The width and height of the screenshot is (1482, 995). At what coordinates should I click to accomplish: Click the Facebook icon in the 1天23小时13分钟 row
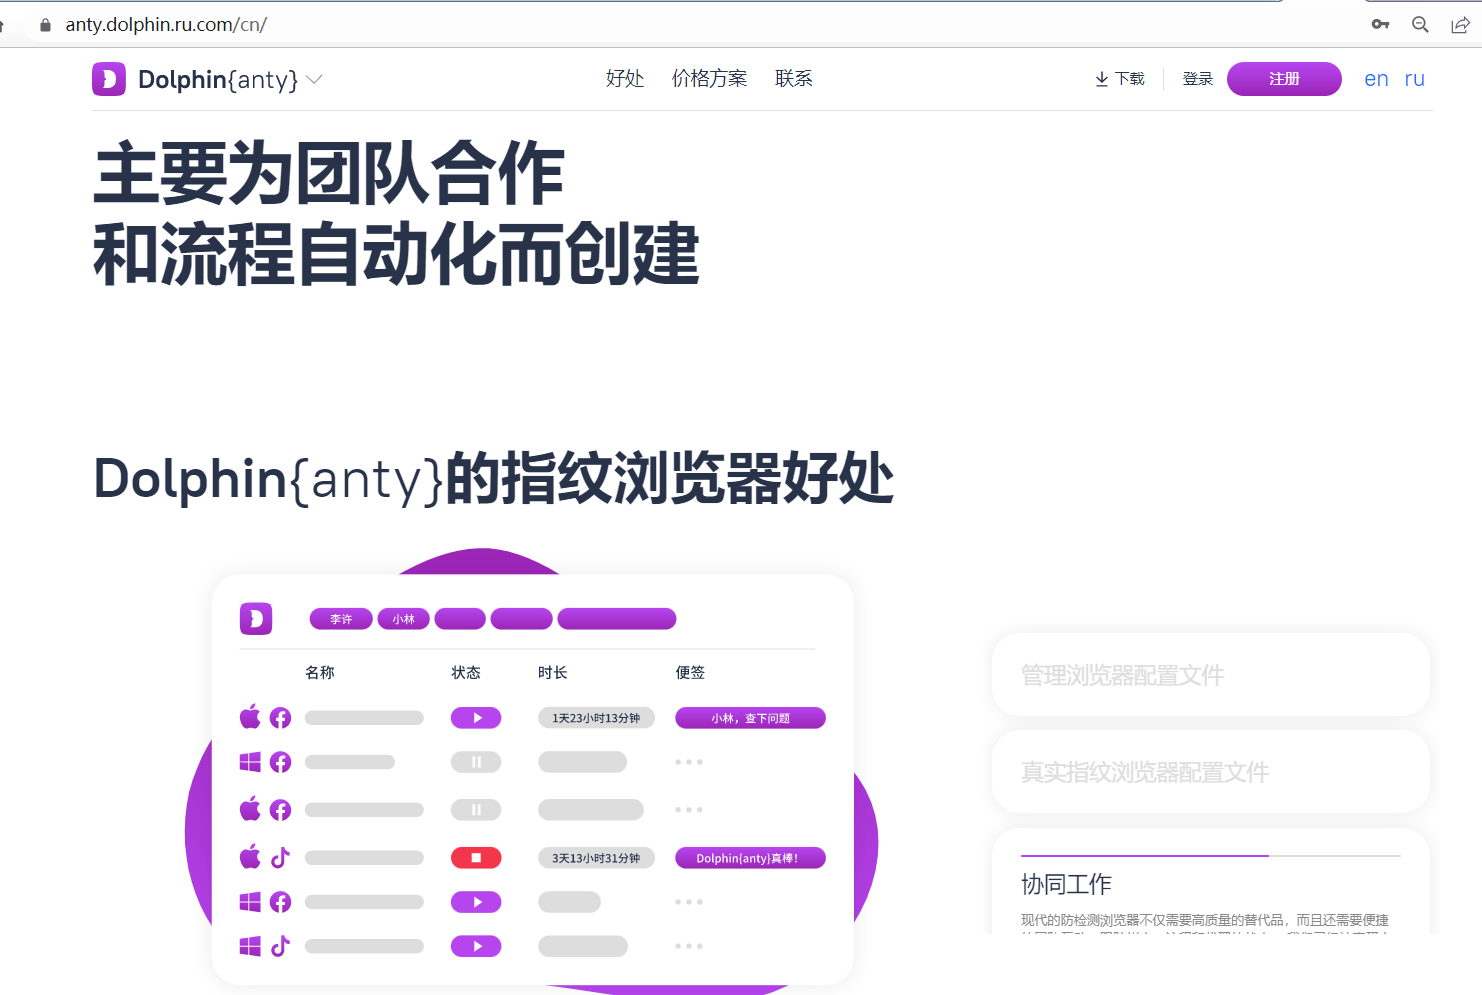coord(281,718)
